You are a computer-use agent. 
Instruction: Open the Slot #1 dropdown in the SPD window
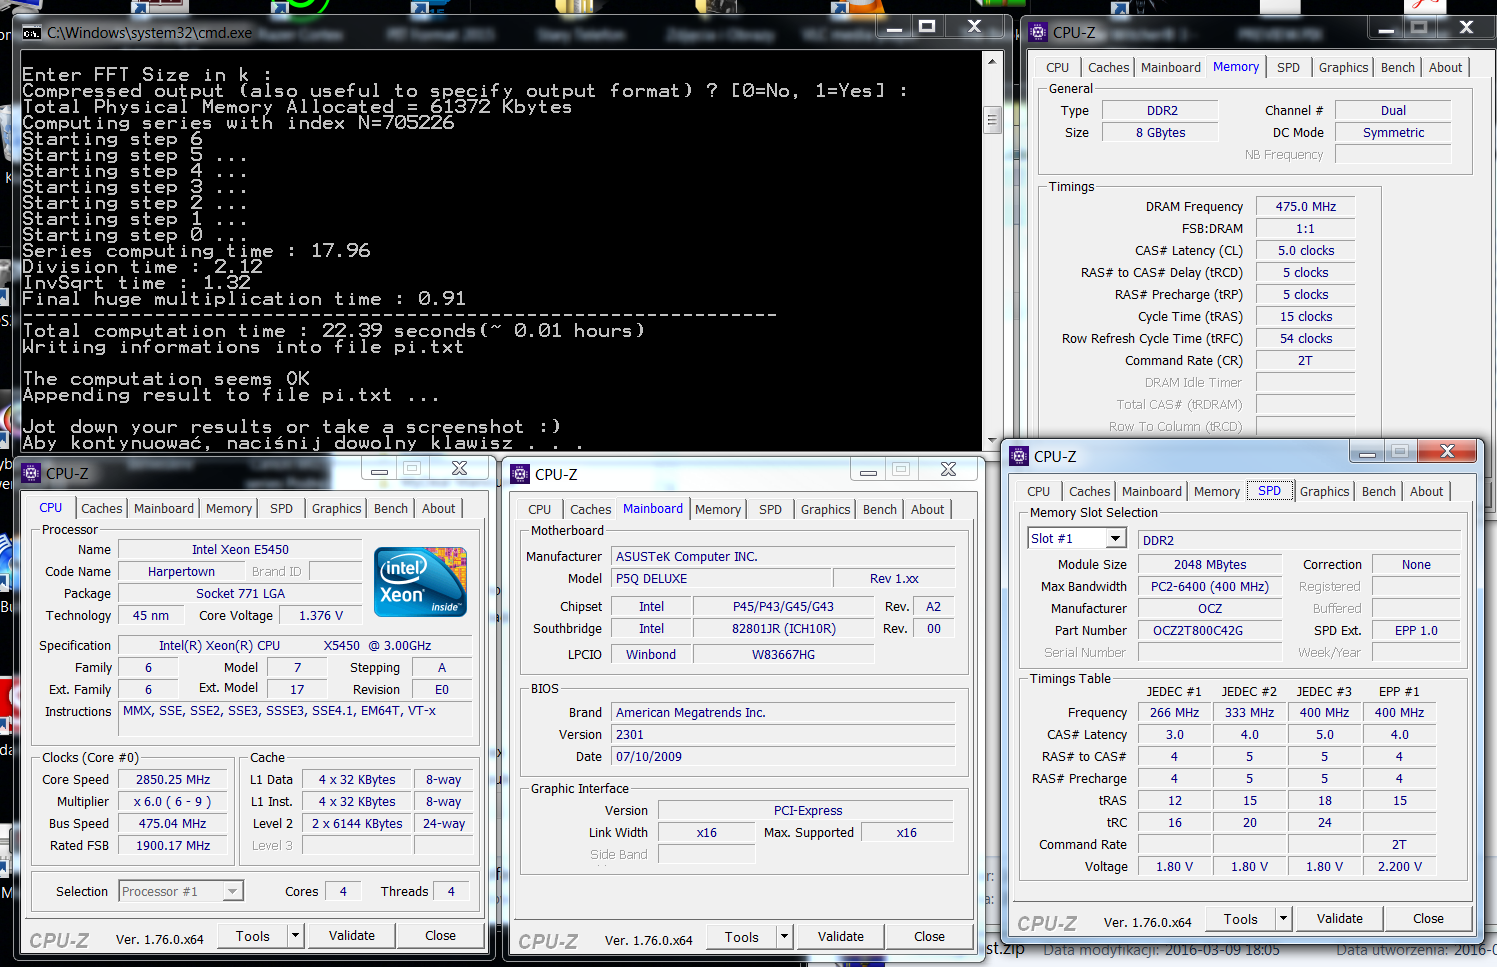coord(1116,538)
